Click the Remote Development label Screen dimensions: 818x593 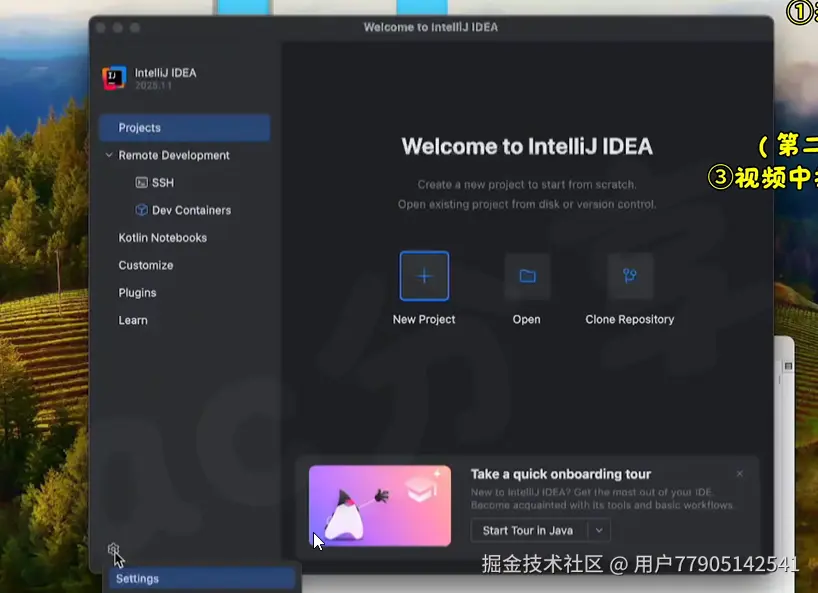pyautogui.click(x=174, y=155)
